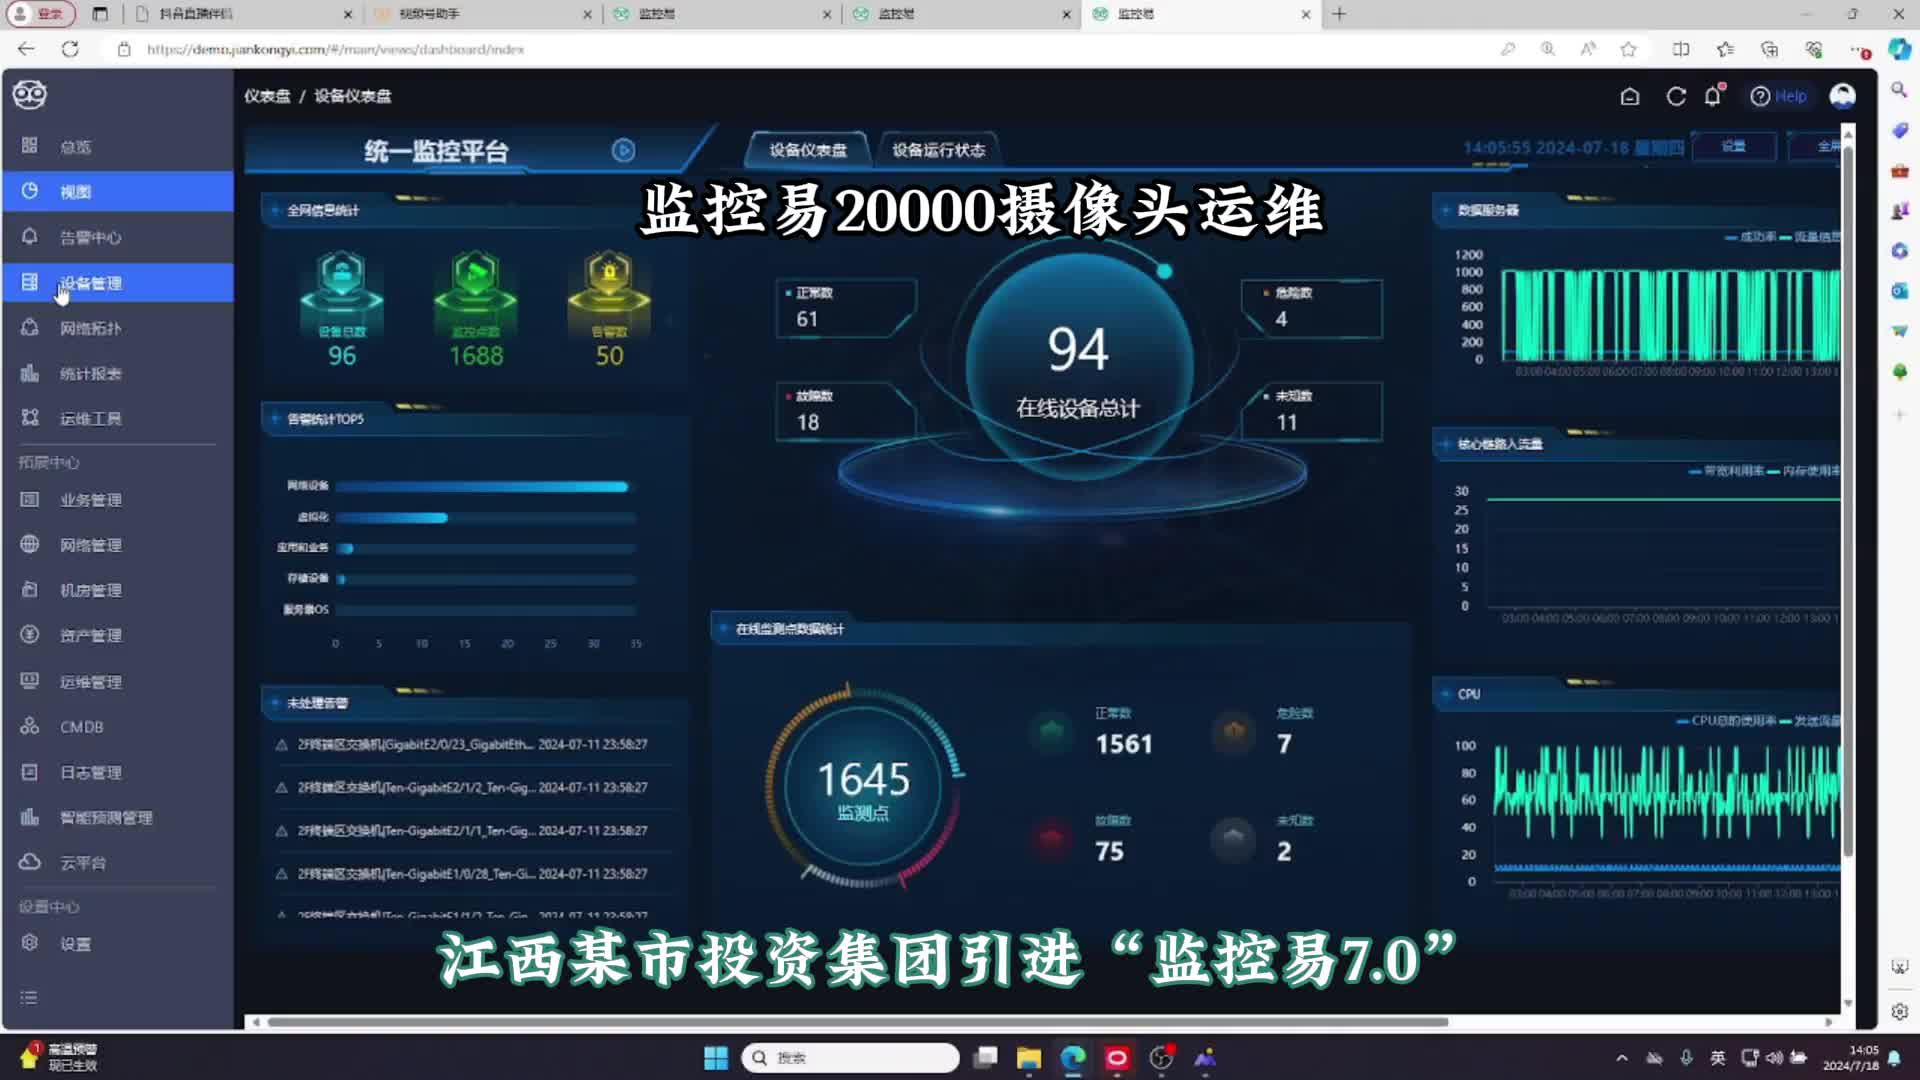The height and width of the screenshot is (1080, 1920).
Task: Collapse sidebar with bottom list icon
Action: (29, 997)
